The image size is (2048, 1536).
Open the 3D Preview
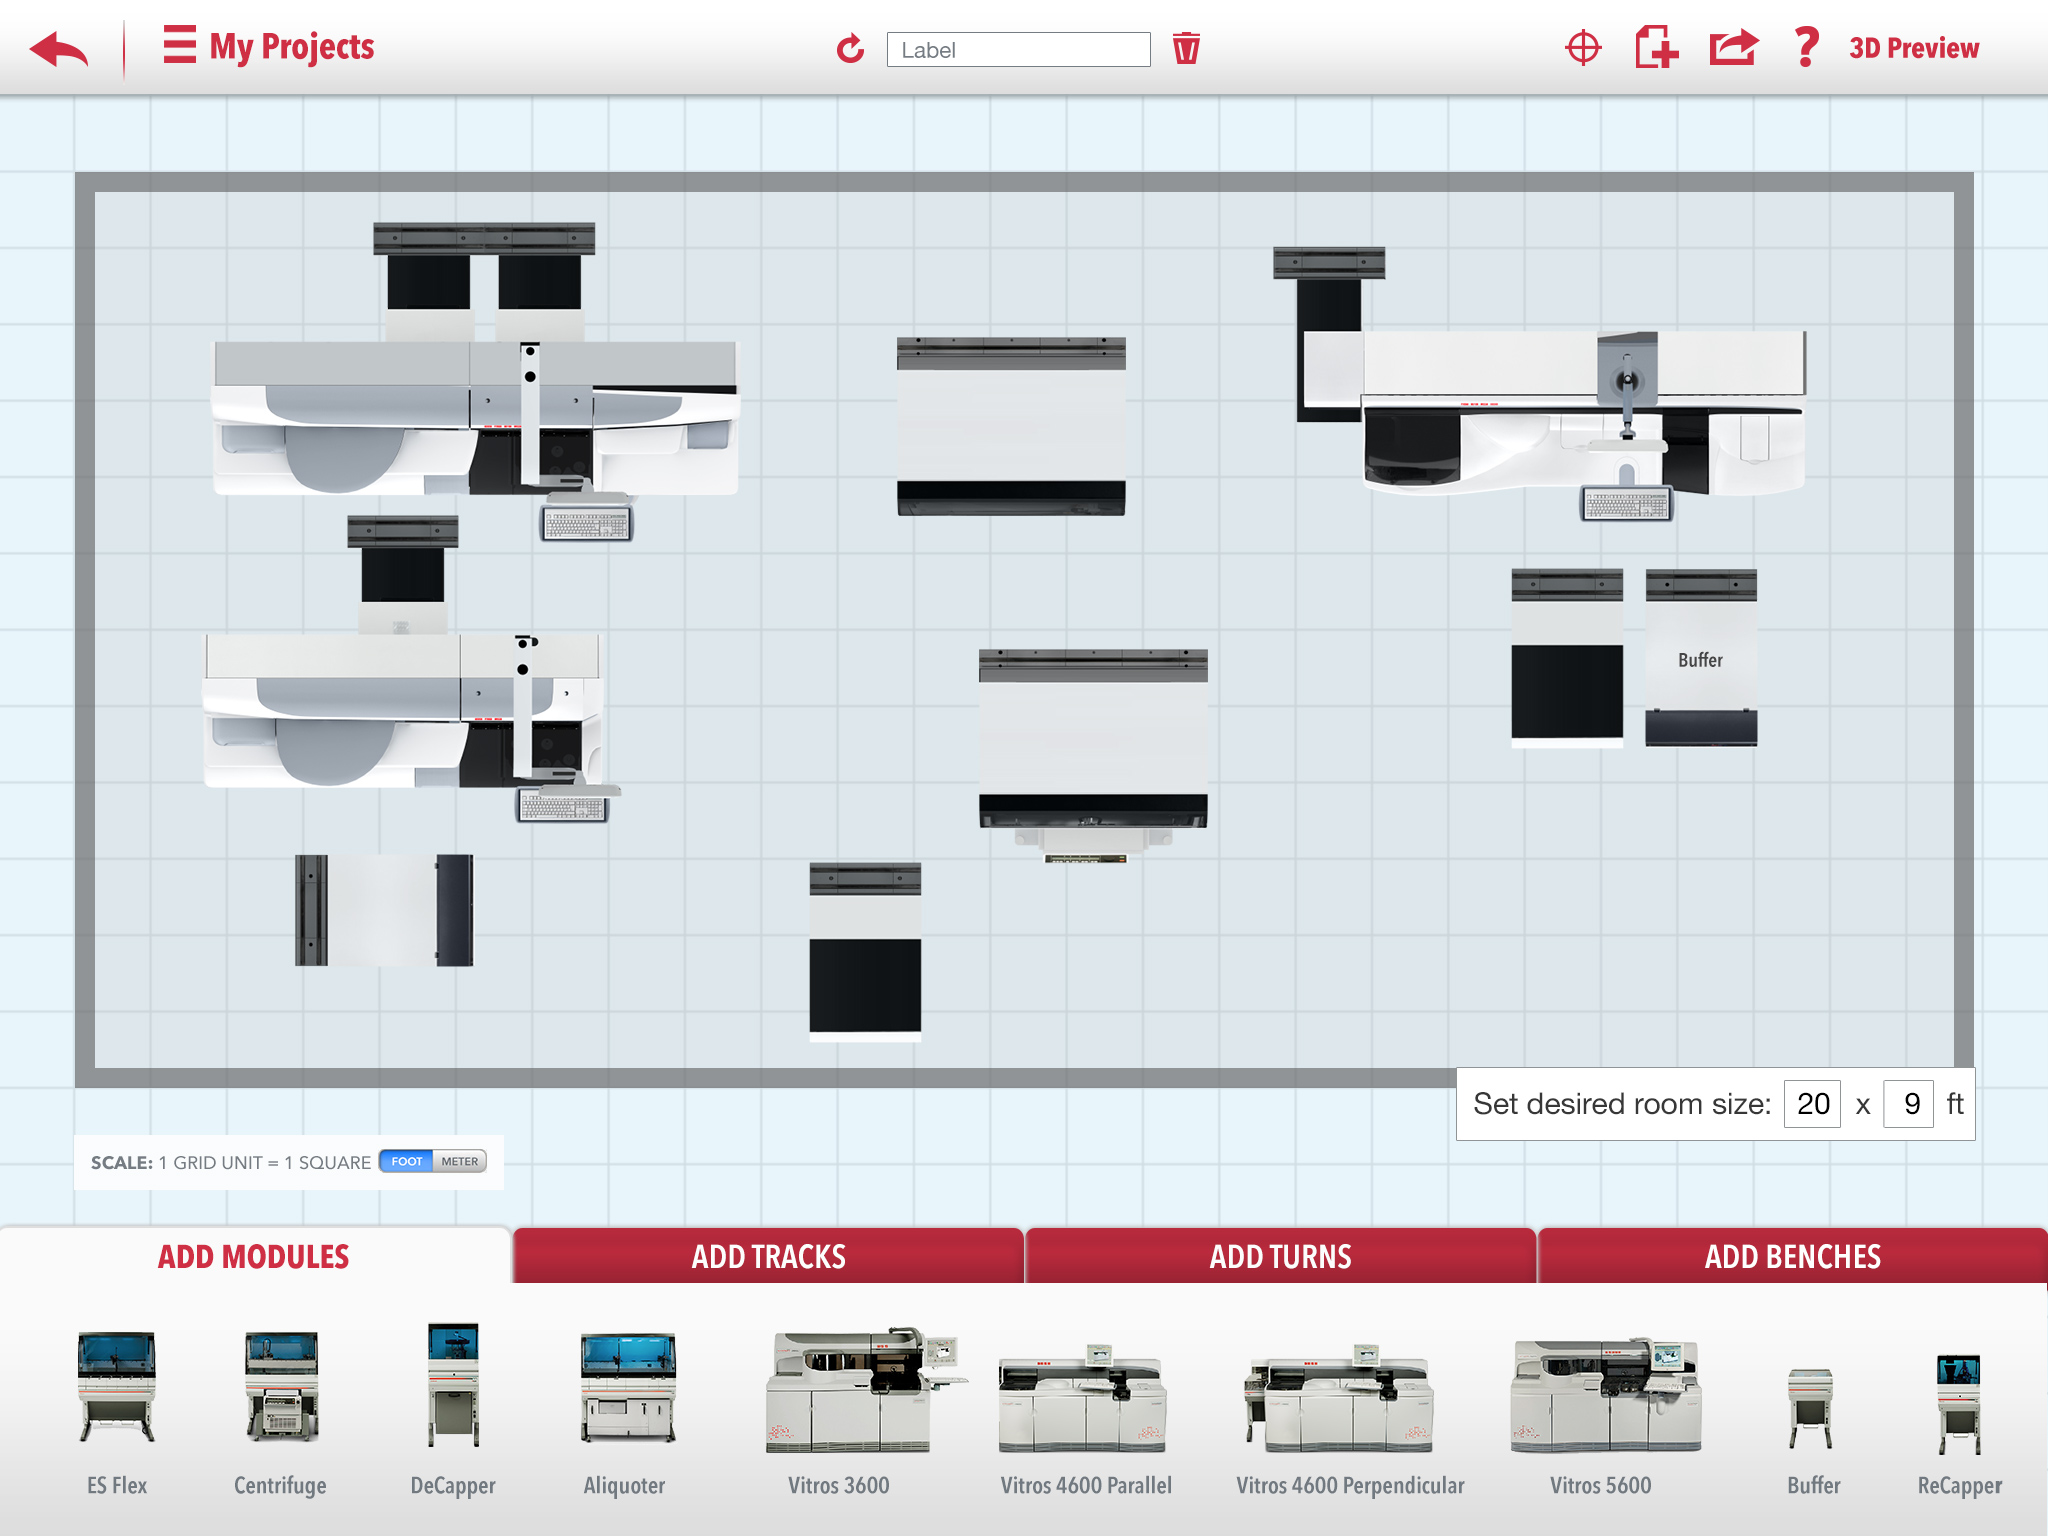[1913, 48]
